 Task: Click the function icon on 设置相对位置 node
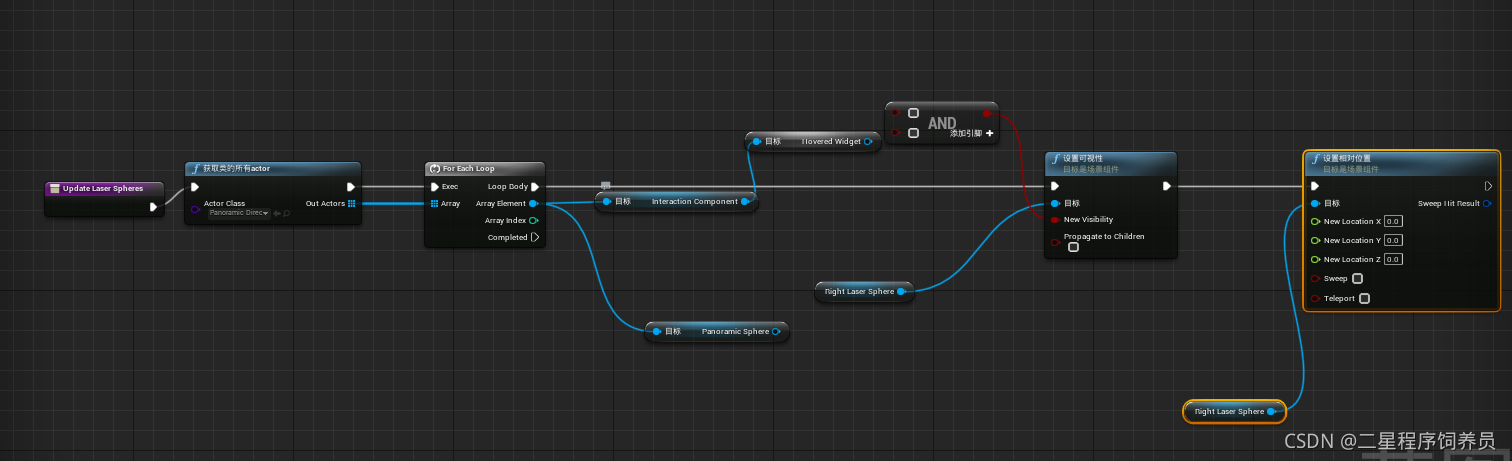[x=1314, y=158]
